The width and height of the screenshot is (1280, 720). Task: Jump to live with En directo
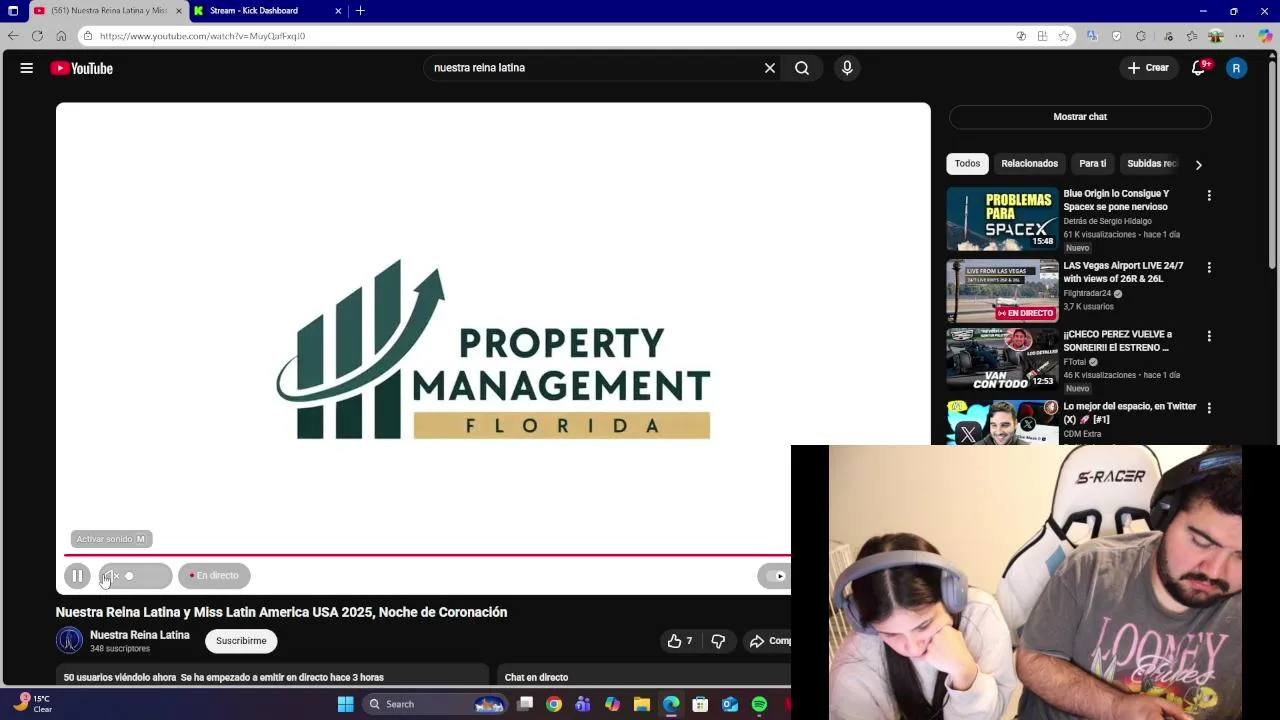(214, 576)
